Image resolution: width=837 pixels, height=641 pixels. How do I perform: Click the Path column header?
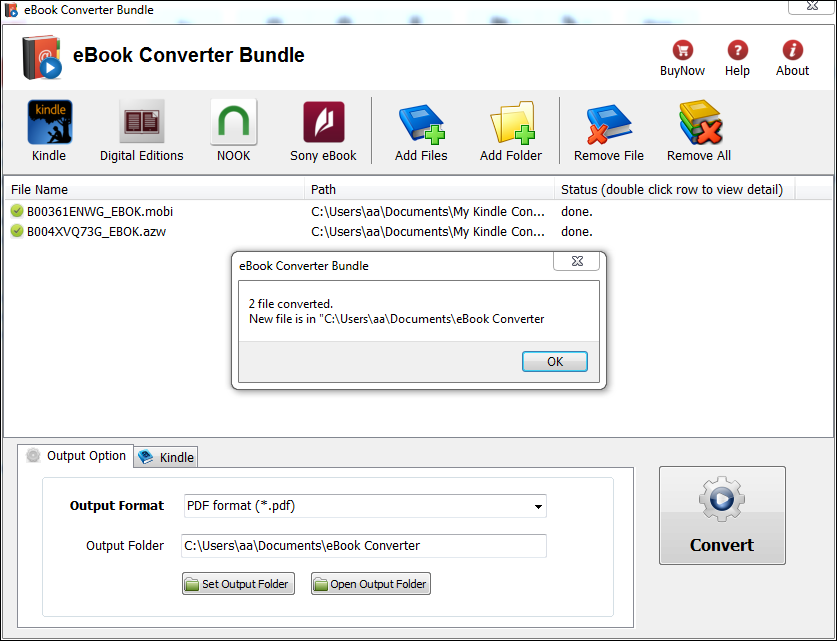click(x=429, y=189)
